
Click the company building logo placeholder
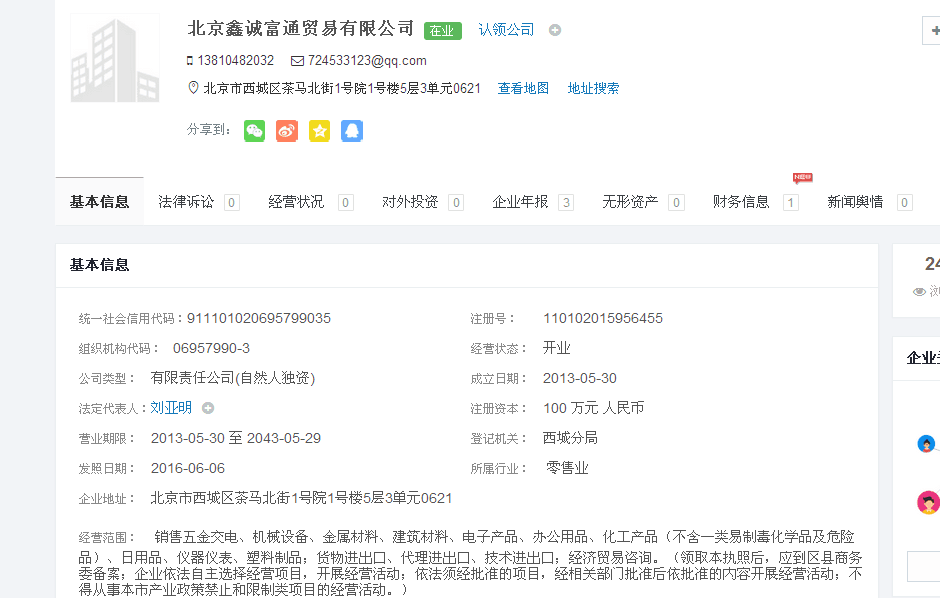click(114, 58)
